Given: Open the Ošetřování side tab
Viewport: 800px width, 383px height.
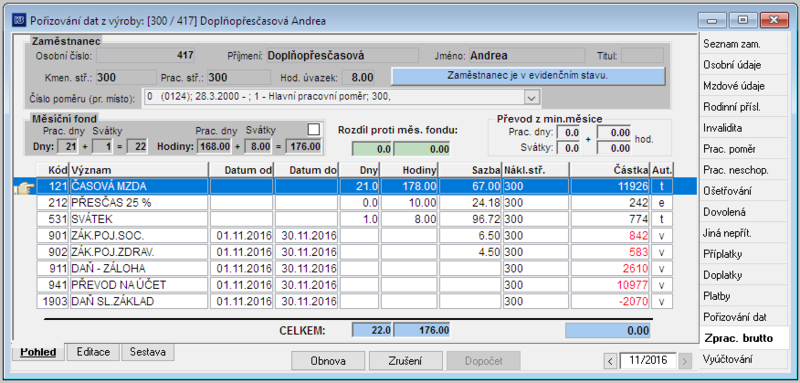Looking at the screenshot, I should pos(743,191).
